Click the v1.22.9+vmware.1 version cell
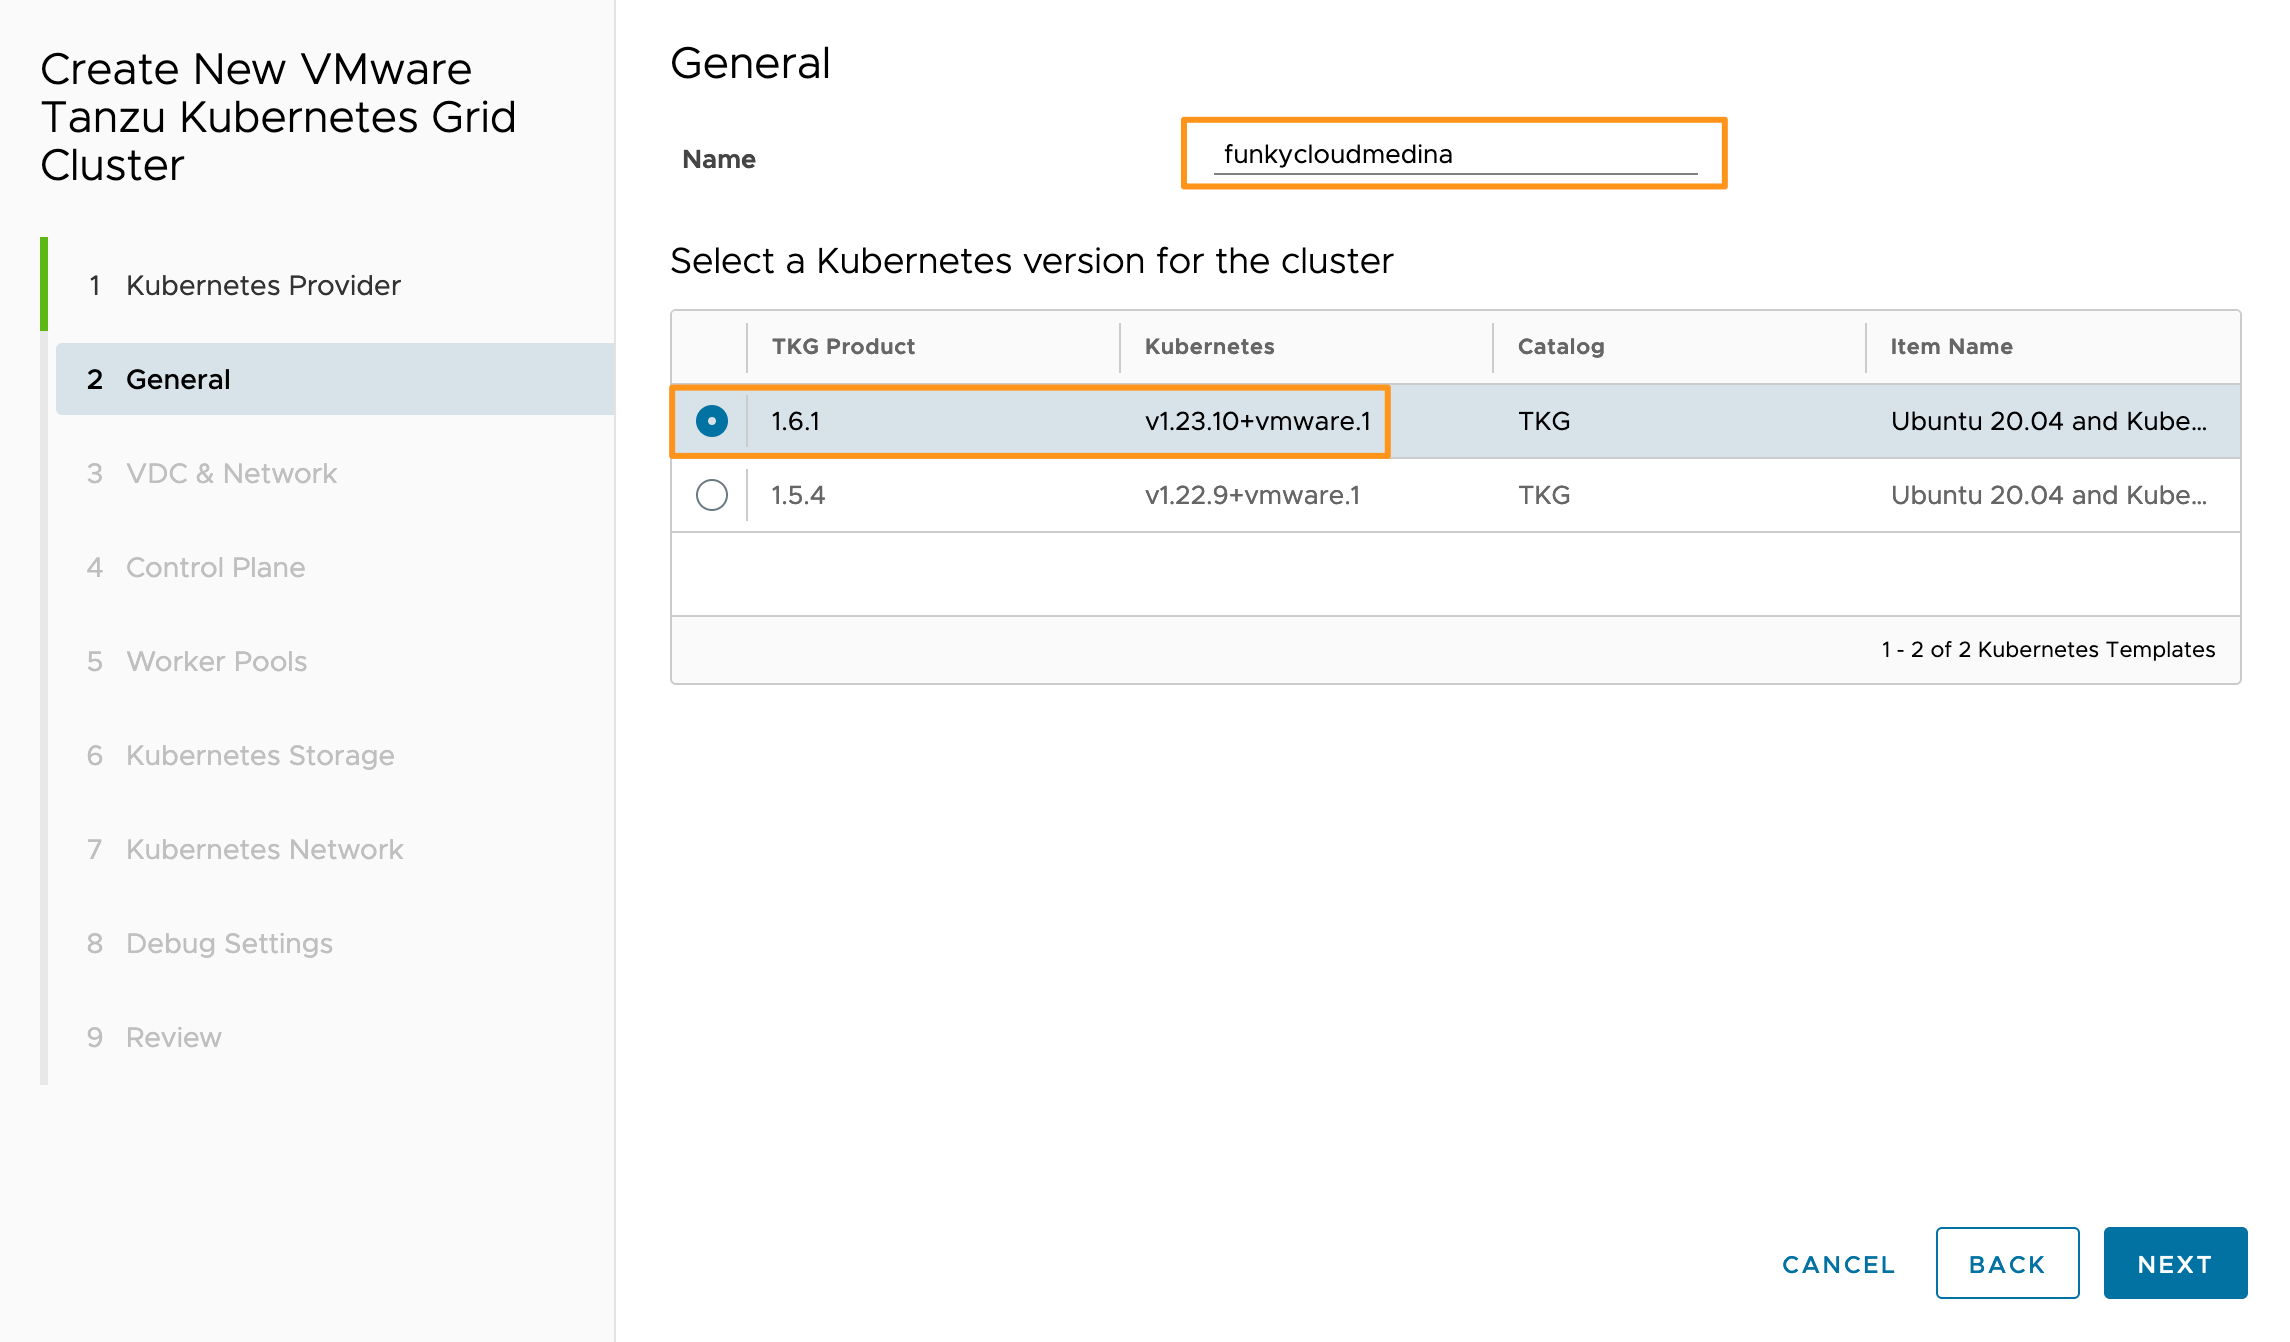The width and height of the screenshot is (2290, 1342). tap(1252, 495)
